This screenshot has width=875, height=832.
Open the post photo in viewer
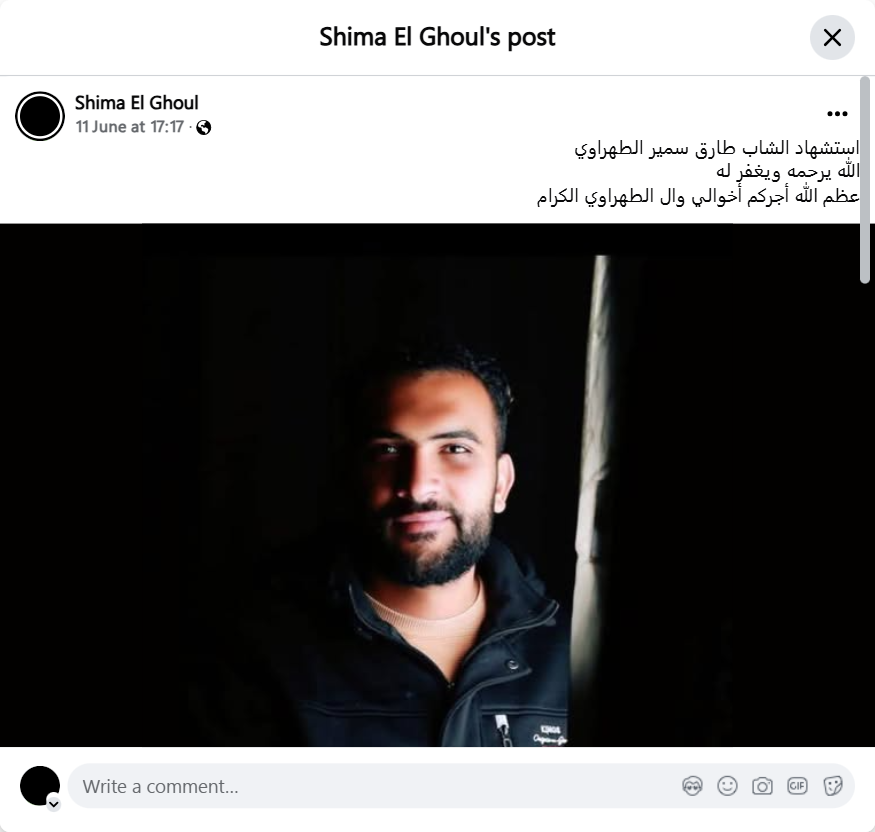438,485
